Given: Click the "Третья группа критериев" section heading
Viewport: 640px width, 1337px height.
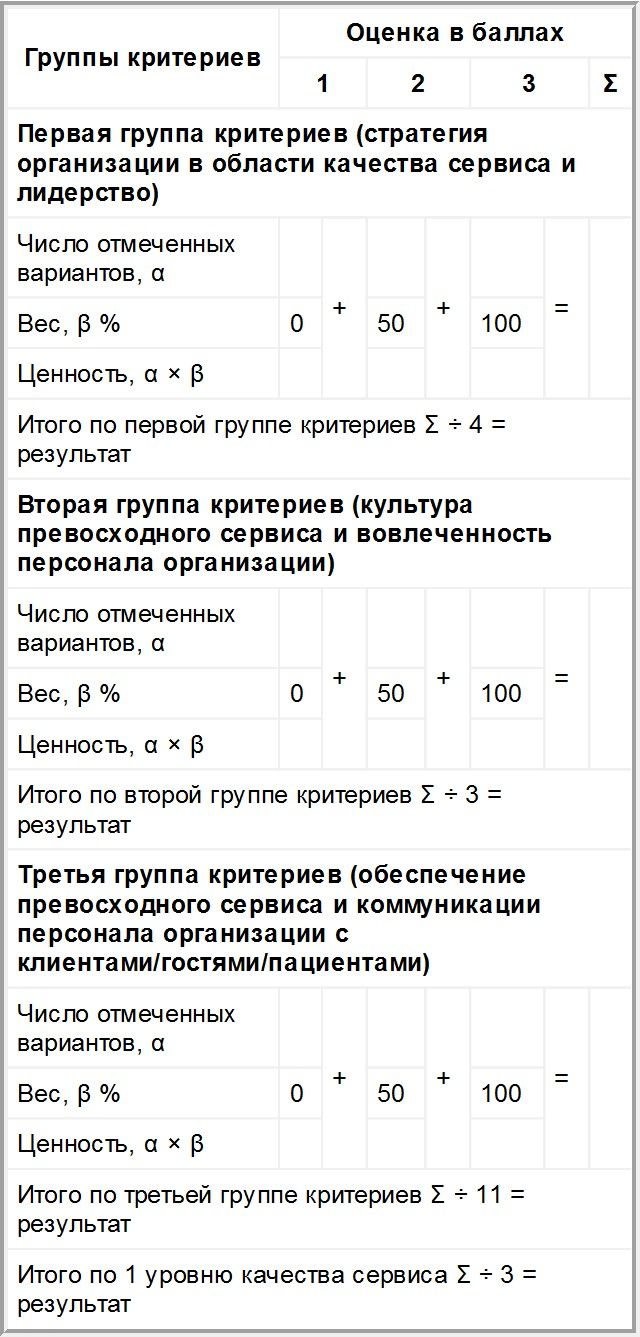Looking at the screenshot, I should point(280,919).
